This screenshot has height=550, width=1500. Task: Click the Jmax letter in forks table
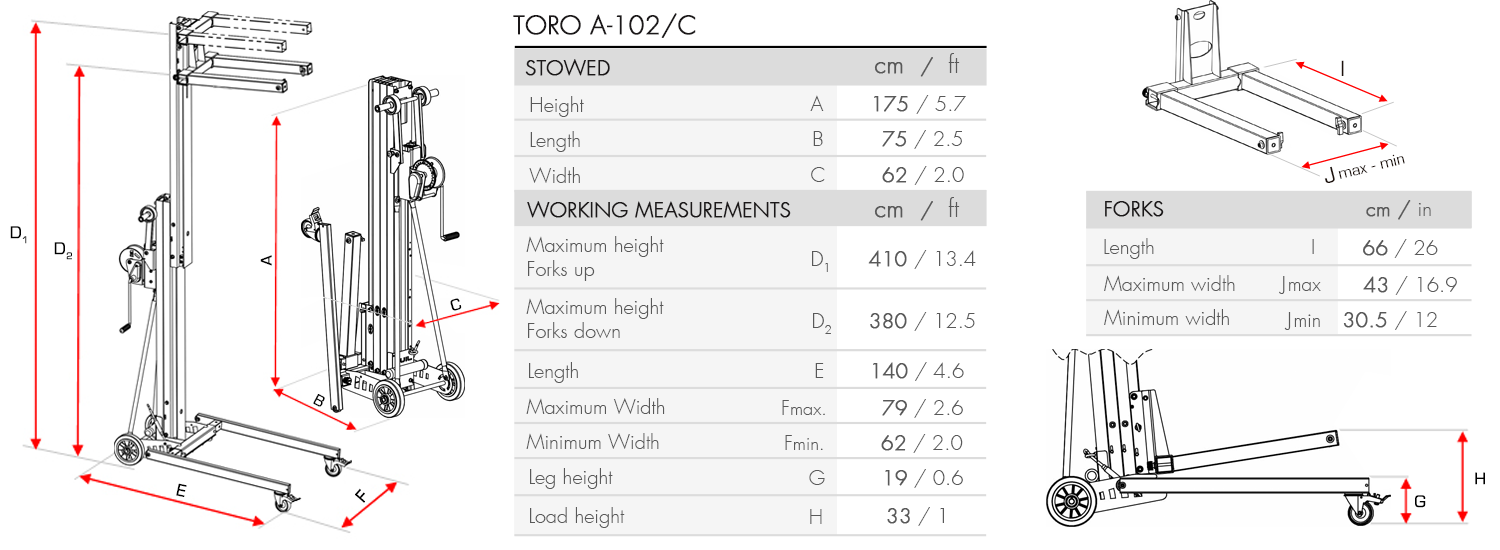(1300, 285)
